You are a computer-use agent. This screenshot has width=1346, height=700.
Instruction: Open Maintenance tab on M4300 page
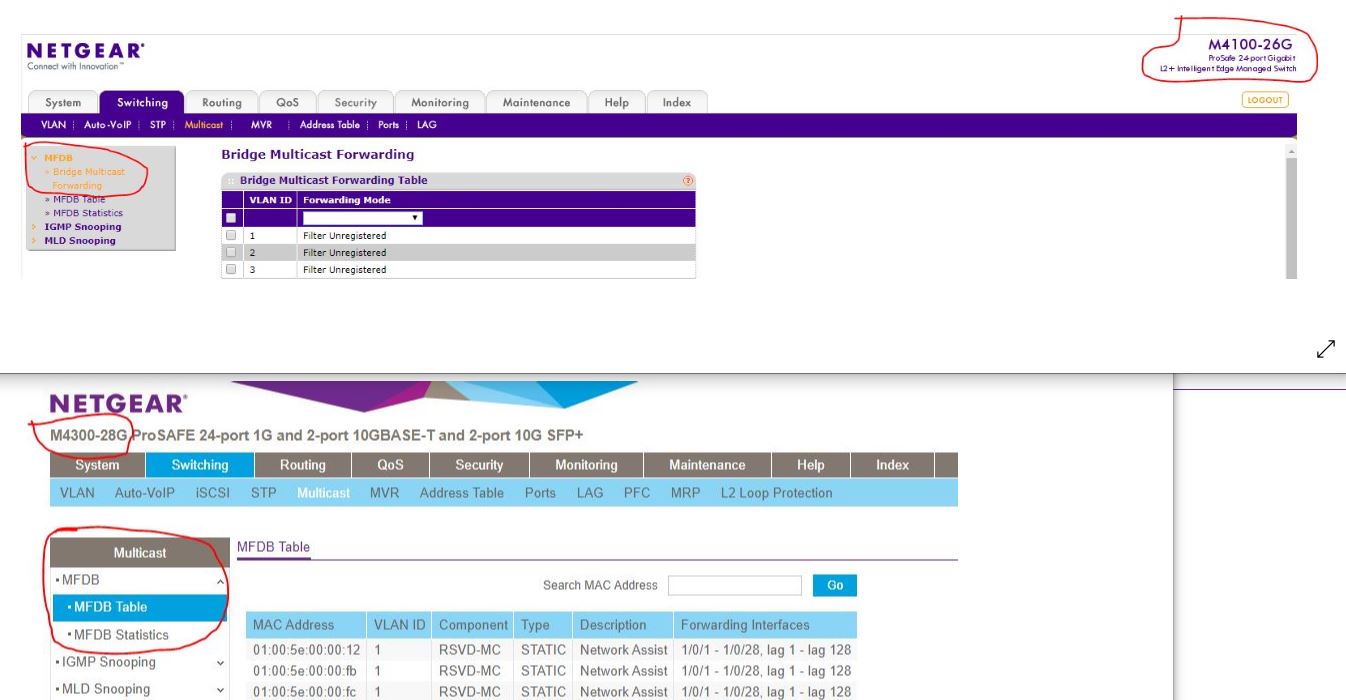707,465
